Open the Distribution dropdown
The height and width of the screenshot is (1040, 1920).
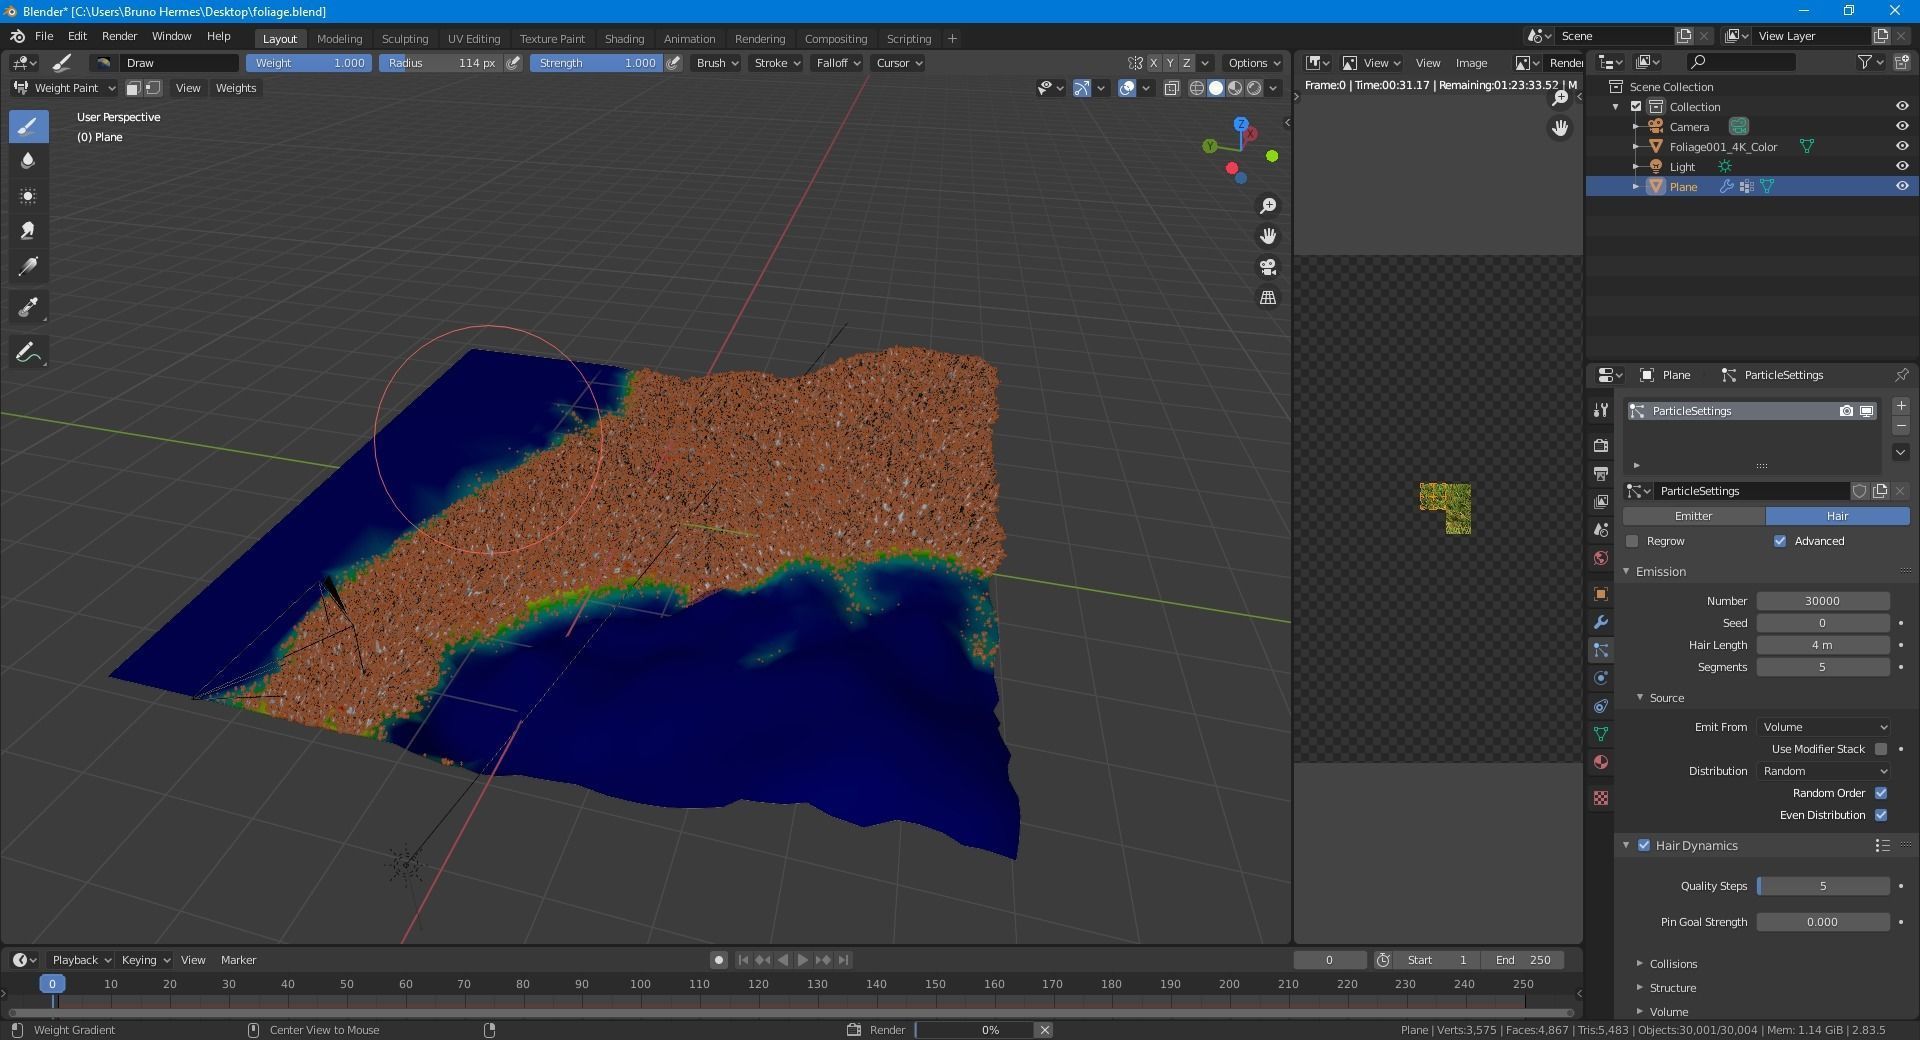pos(1824,771)
